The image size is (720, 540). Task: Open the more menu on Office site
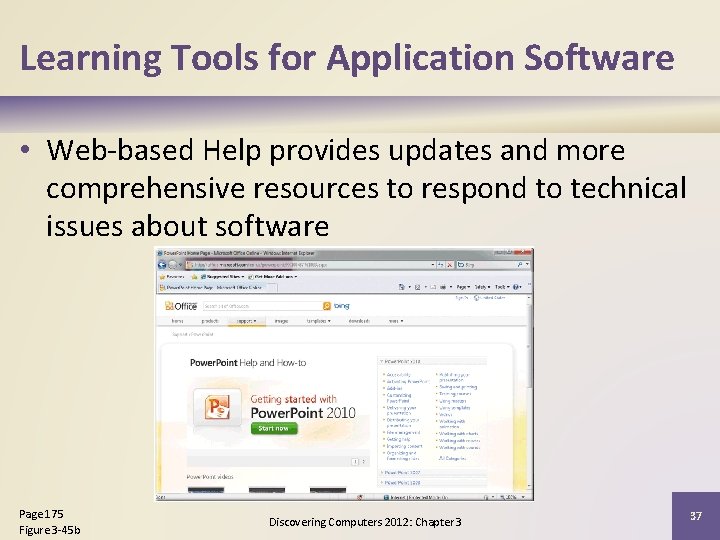pyautogui.click(x=396, y=321)
